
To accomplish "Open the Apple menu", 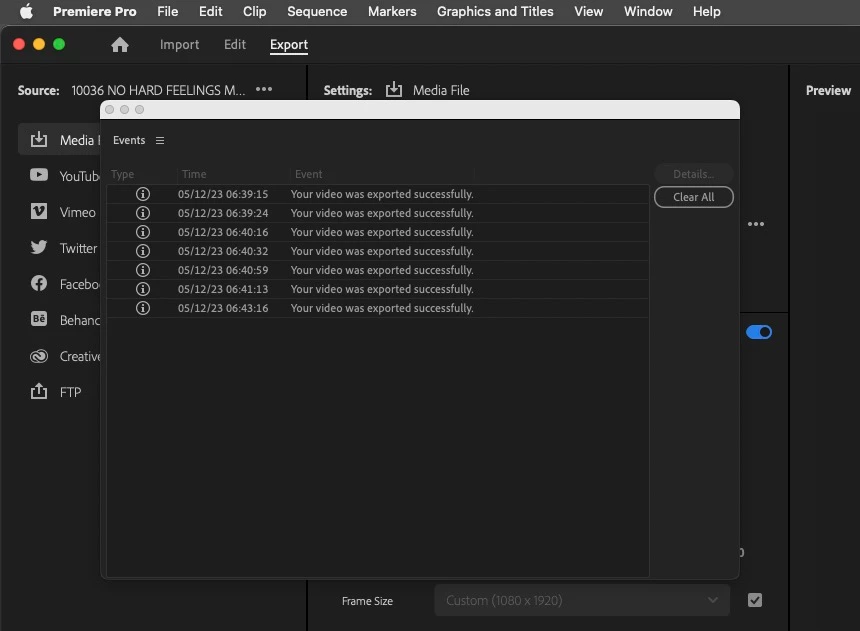I will pyautogui.click(x=26, y=12).
